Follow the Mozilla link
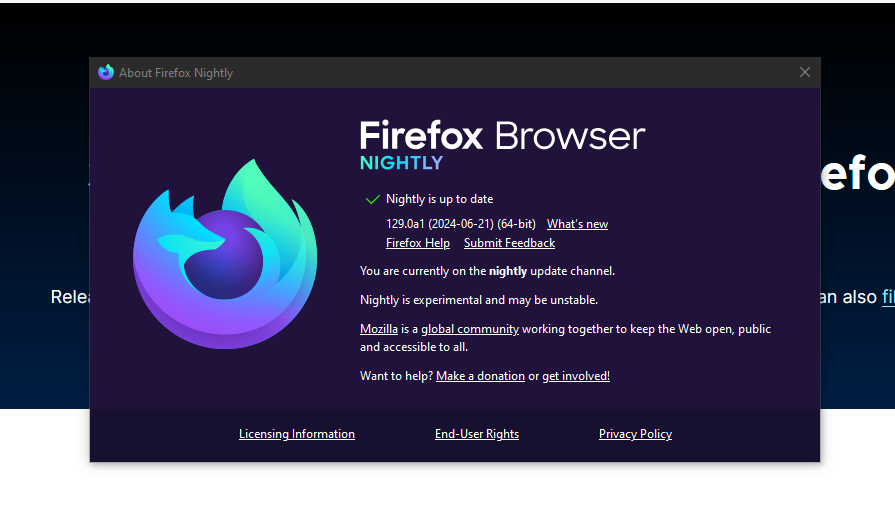This screenshot has height=515, width=895. coord(379,329)
